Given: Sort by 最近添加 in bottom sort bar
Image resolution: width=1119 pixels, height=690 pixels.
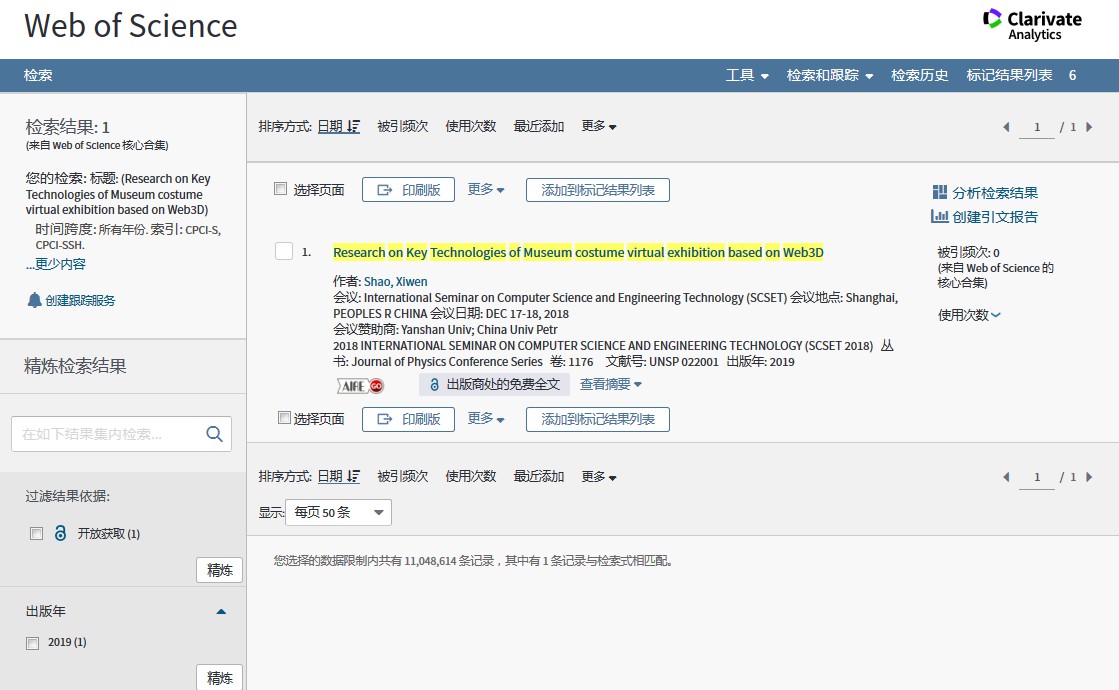Looking at the screenshot, I should 539,476.
